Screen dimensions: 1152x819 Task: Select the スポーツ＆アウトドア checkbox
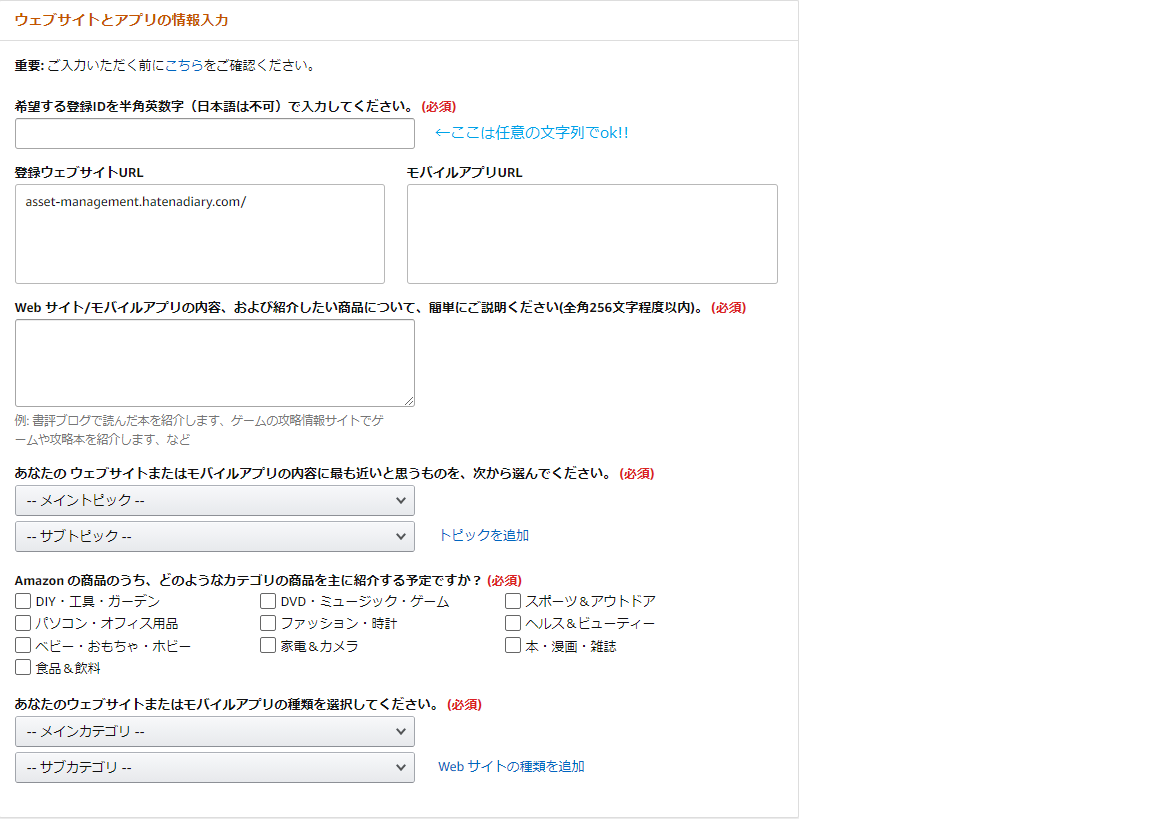[x=512, y=600]
